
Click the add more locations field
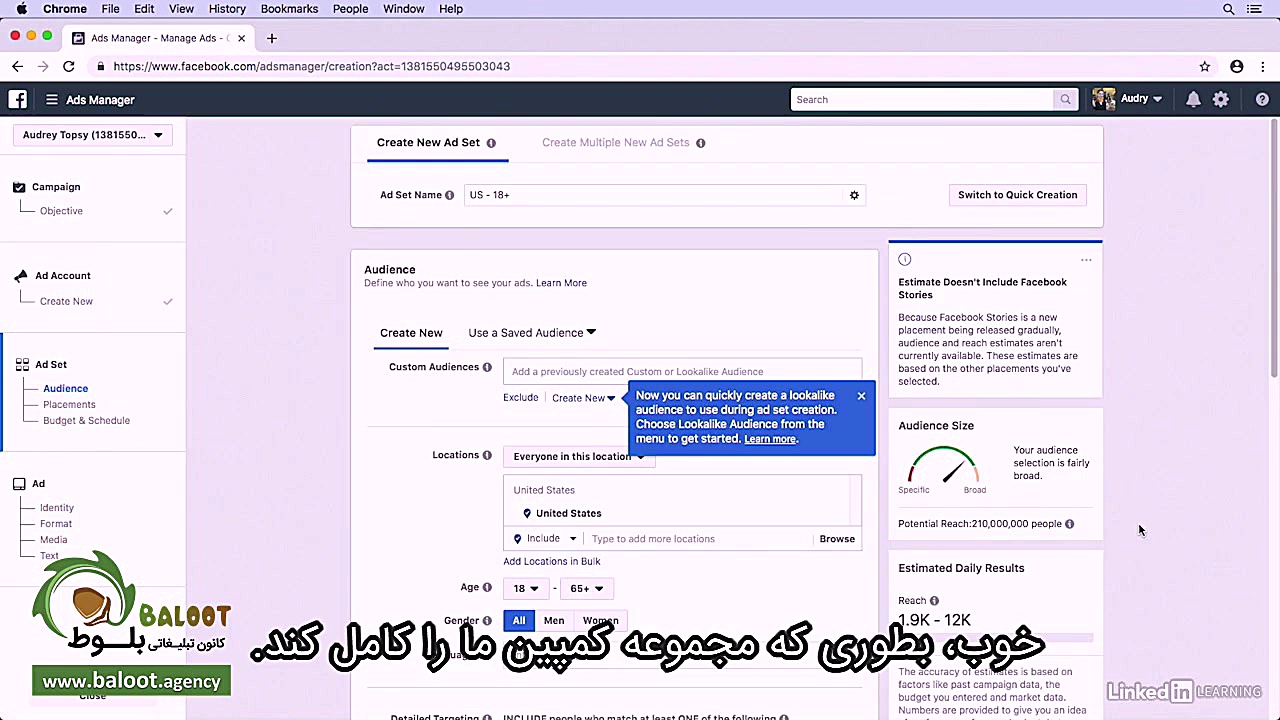[x=700, y=539]
